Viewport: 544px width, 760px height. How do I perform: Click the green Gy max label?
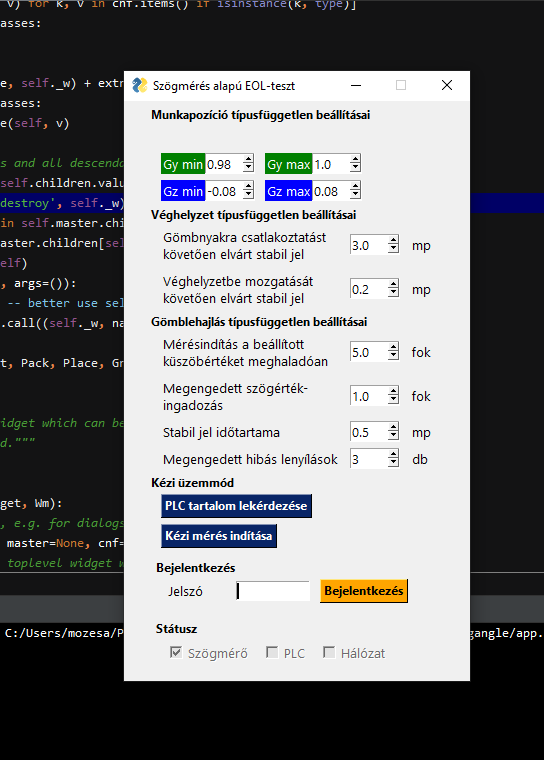[288, 164]
